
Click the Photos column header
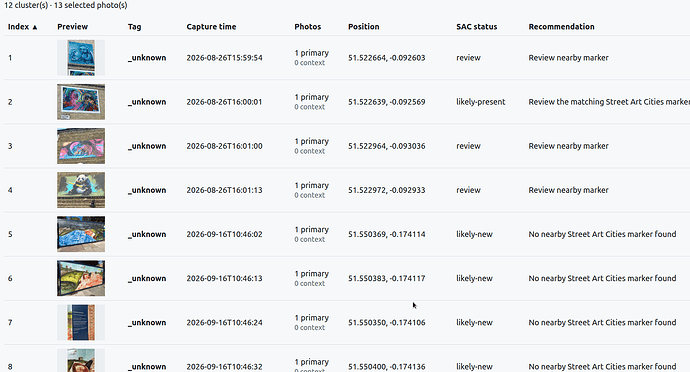[308, 27]
